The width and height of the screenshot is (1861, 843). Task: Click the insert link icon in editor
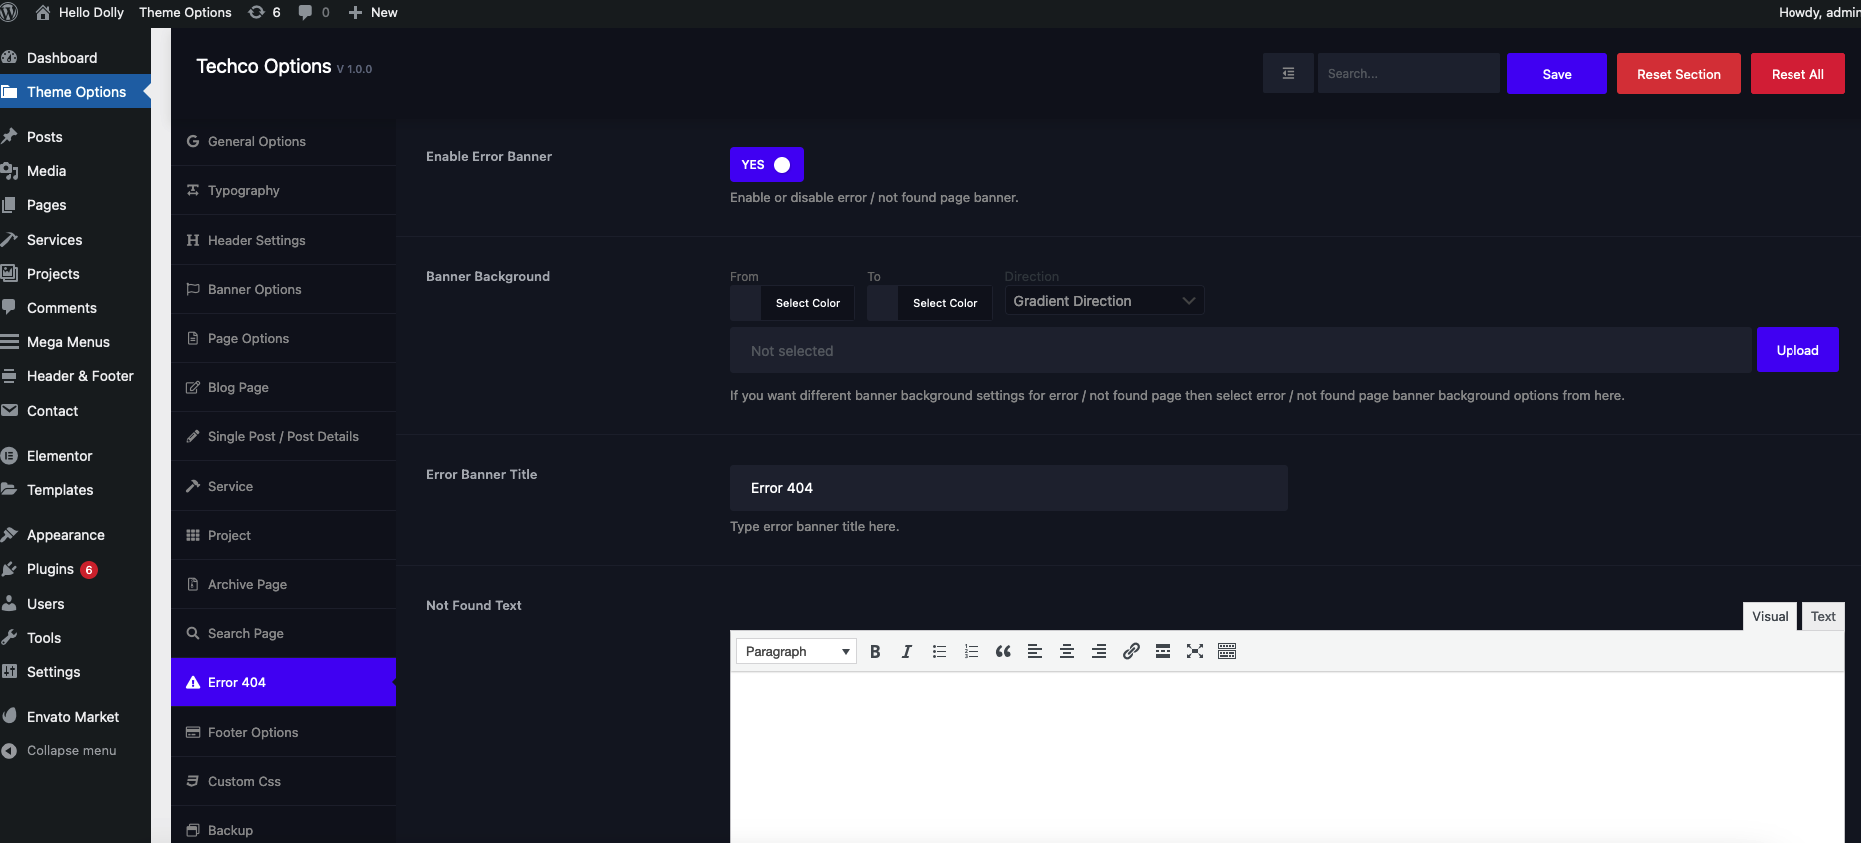[x=1131, y=652]
